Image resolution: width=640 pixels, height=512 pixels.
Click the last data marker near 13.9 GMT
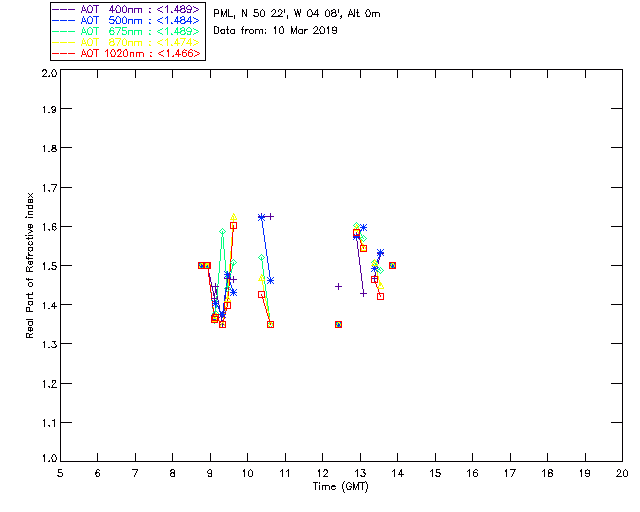click(392, 265)
